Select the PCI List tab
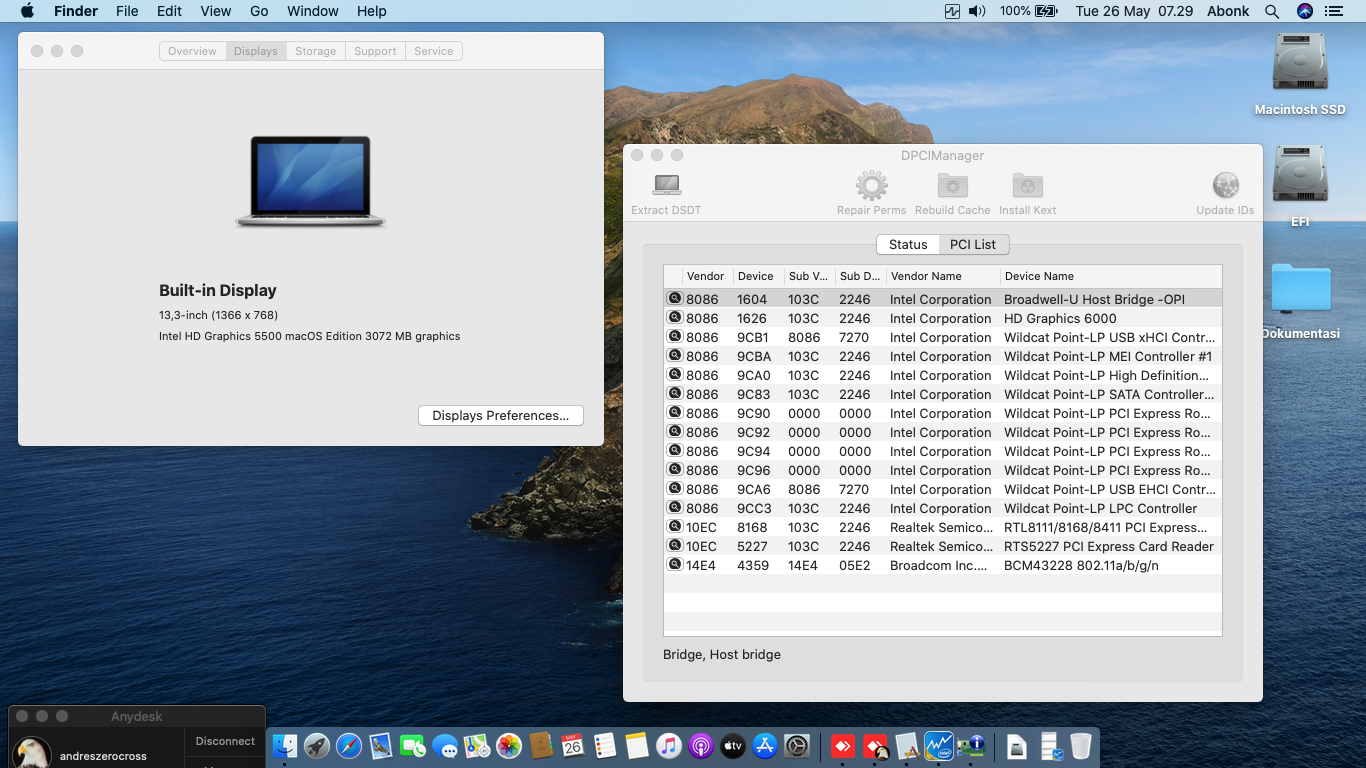1366x768 pixels. click(x=973, y=245)
